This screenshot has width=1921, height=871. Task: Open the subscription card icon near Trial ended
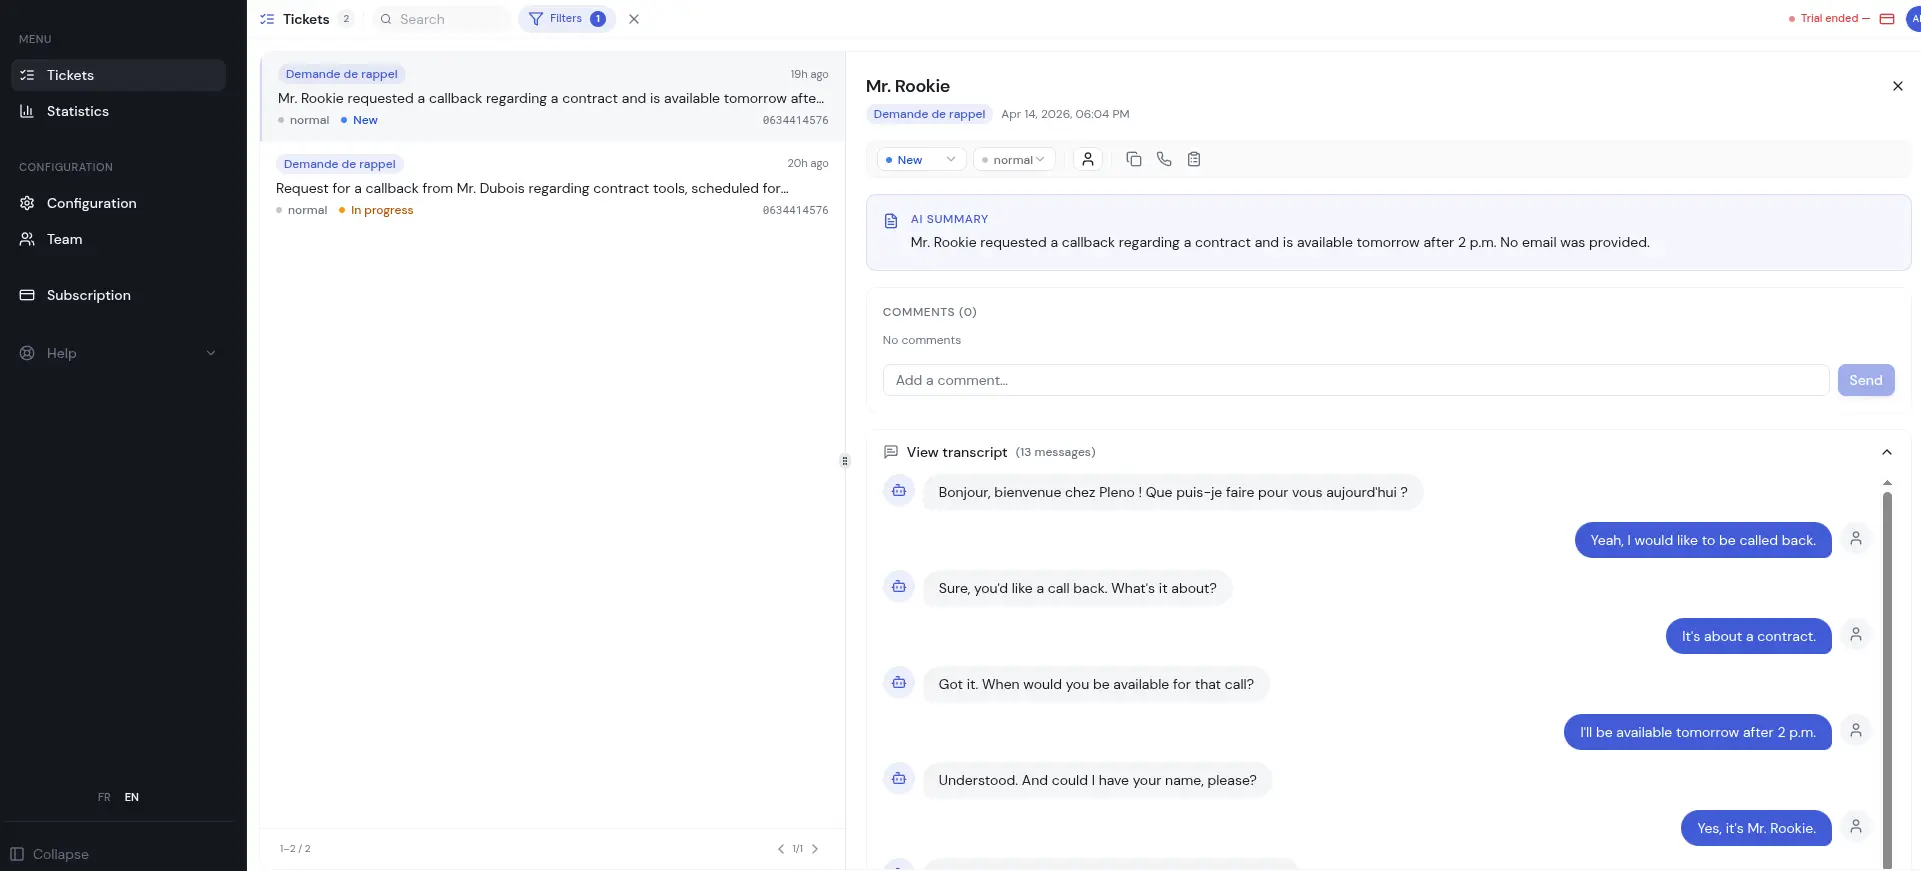click(x=1887, y=19)
